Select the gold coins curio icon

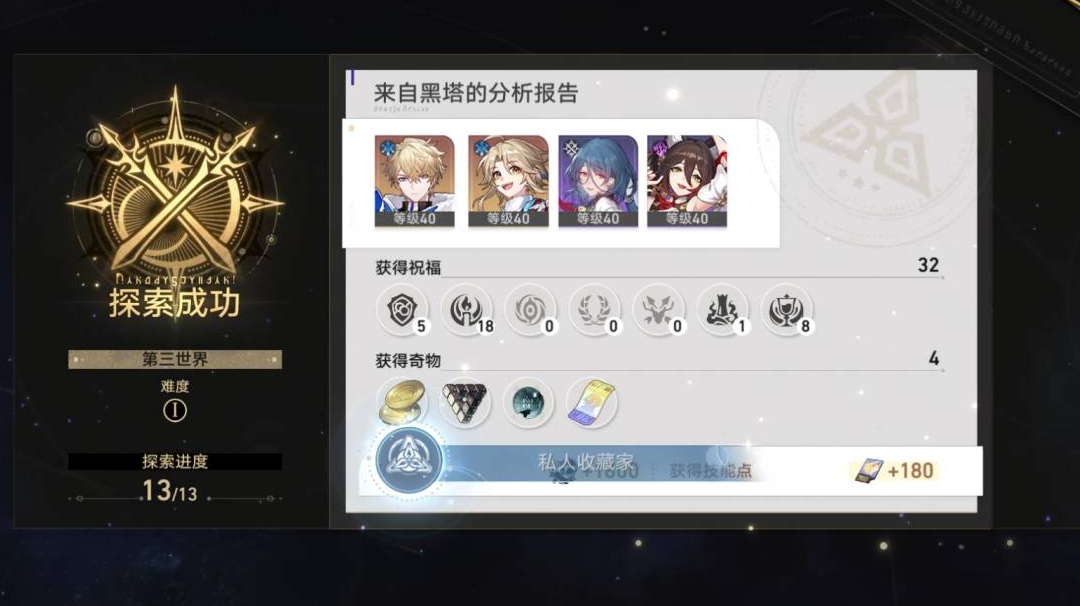(402, 403)
